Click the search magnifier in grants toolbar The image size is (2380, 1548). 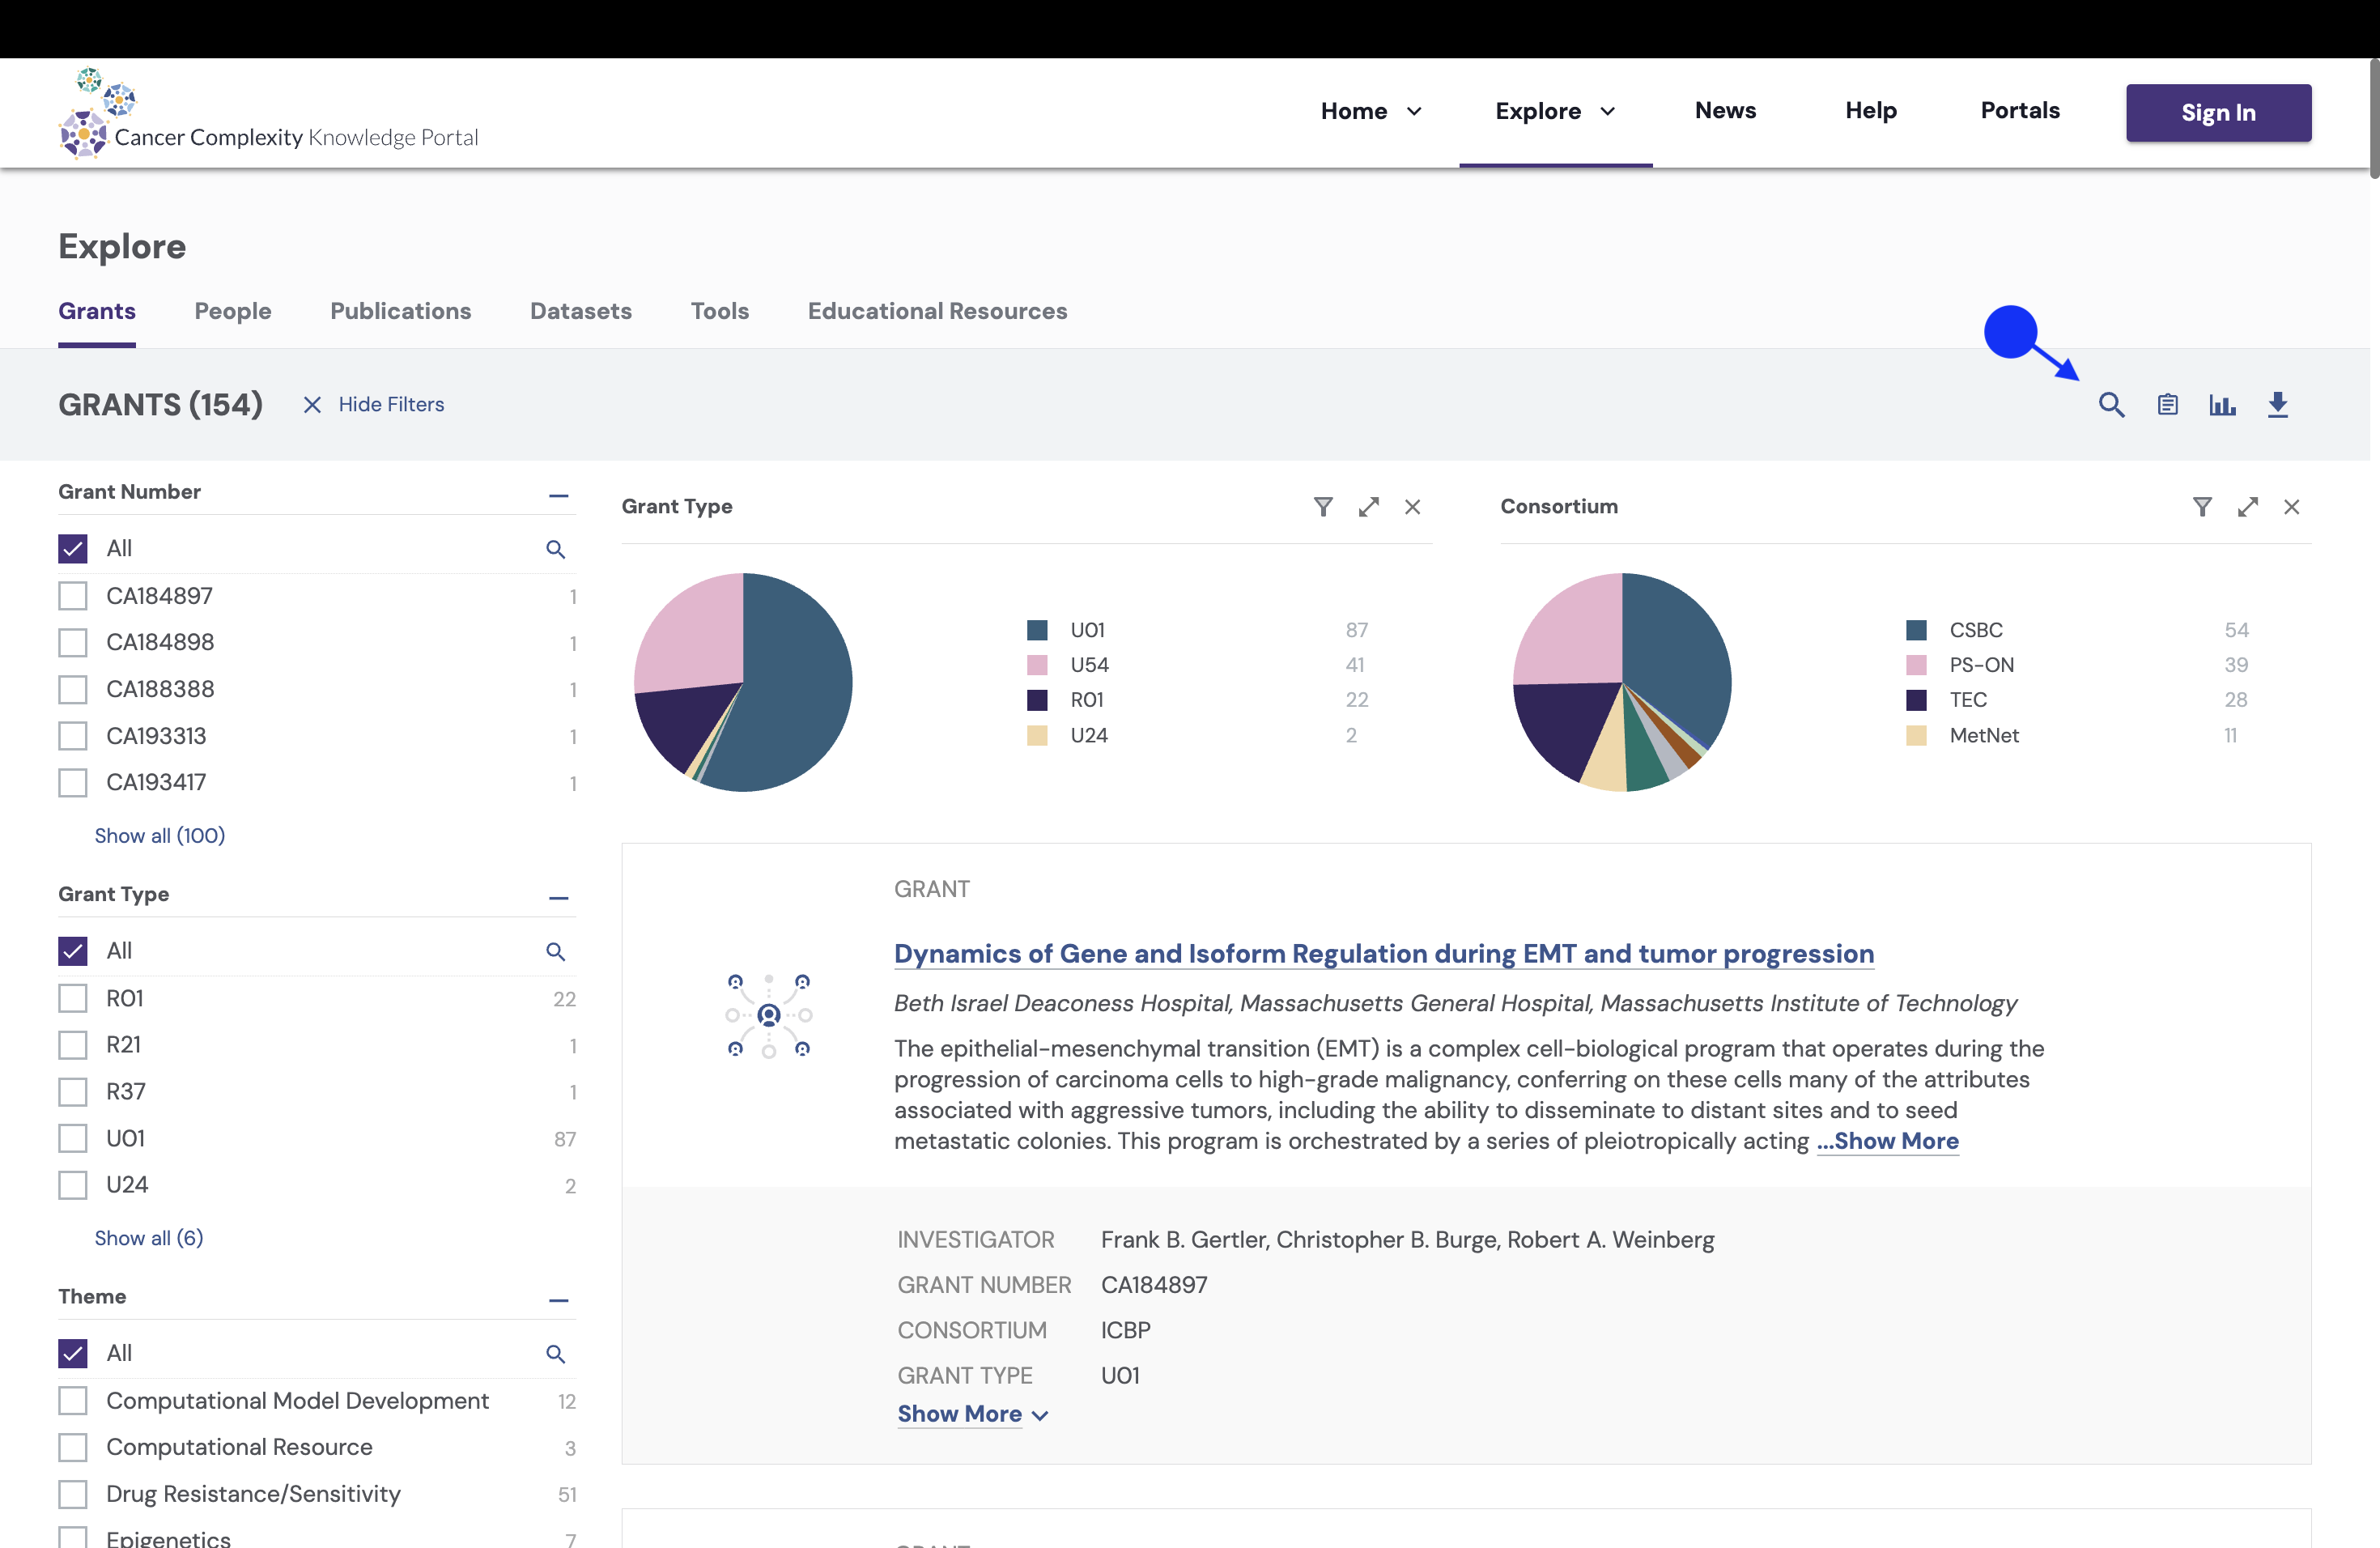click(x=2111, y=405)
